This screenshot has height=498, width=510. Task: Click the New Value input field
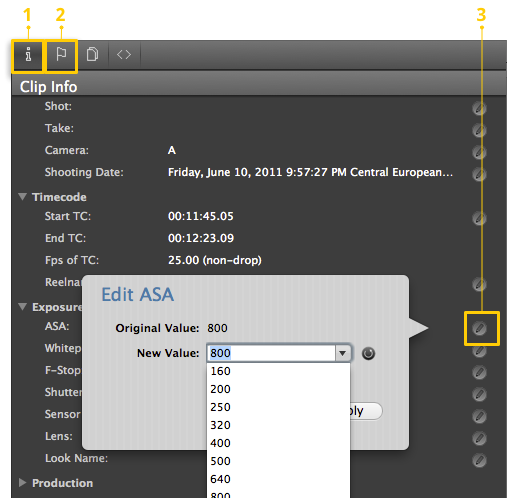[x=271, y=353]
